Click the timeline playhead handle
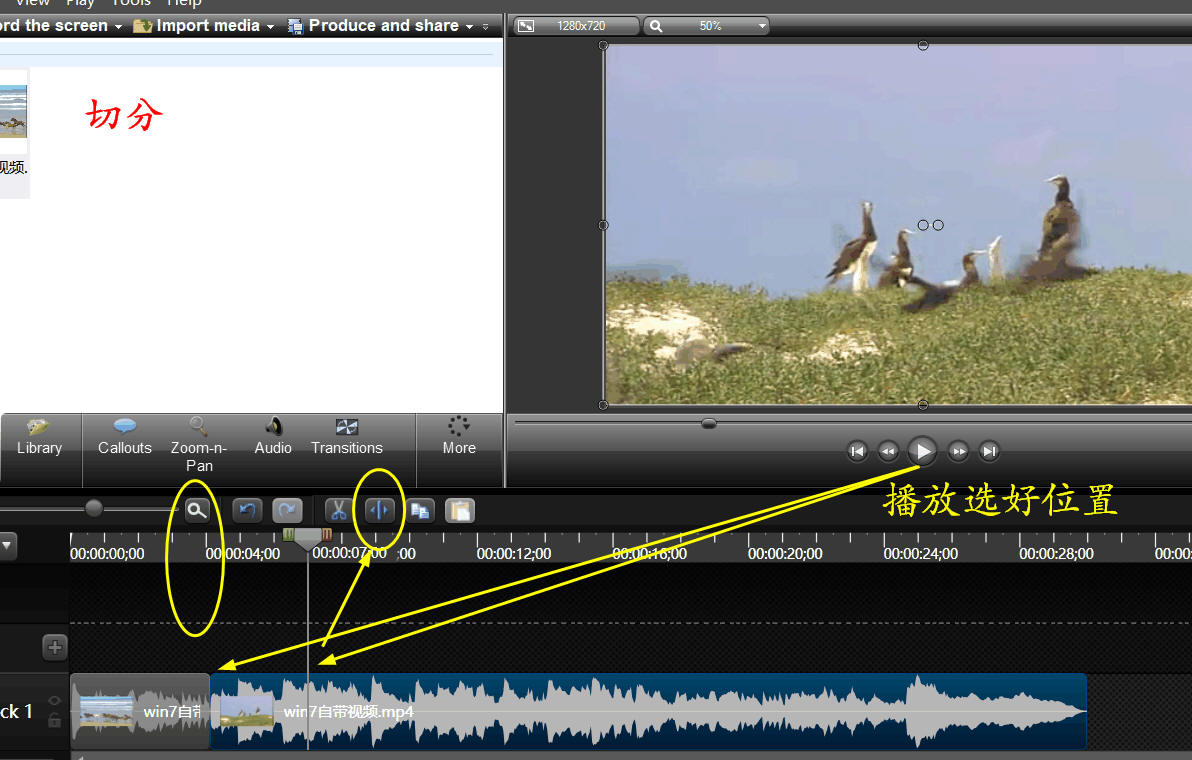This screenshot has height=760, width=1192. tap(308, 540)
